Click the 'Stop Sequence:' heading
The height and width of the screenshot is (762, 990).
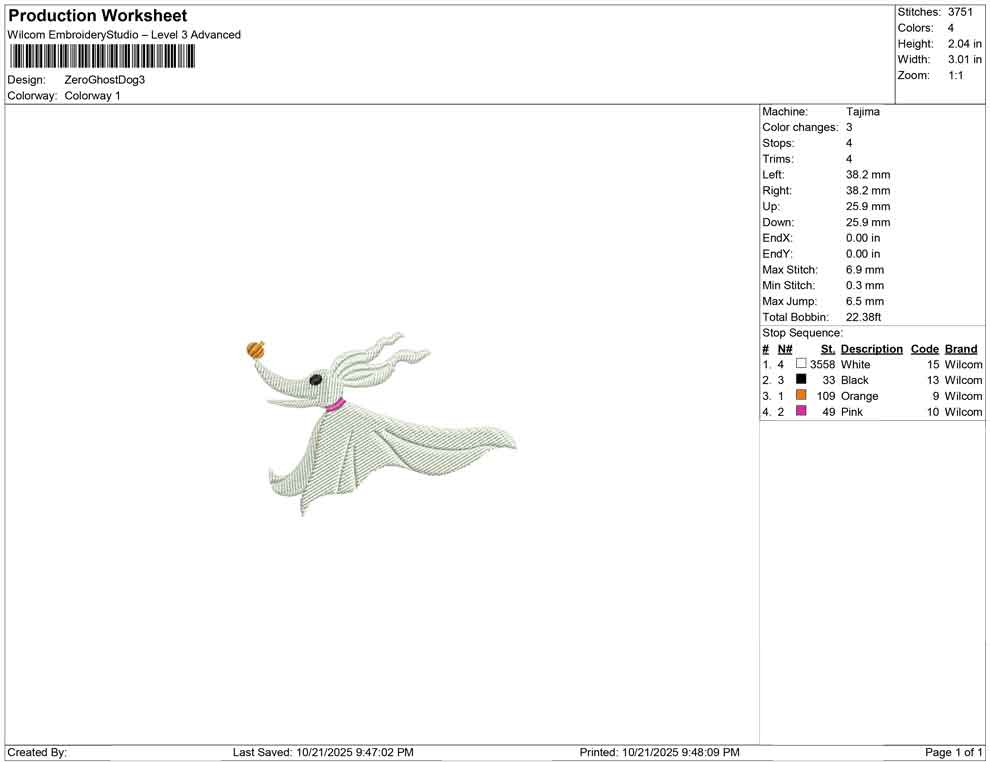pos(802,333)
